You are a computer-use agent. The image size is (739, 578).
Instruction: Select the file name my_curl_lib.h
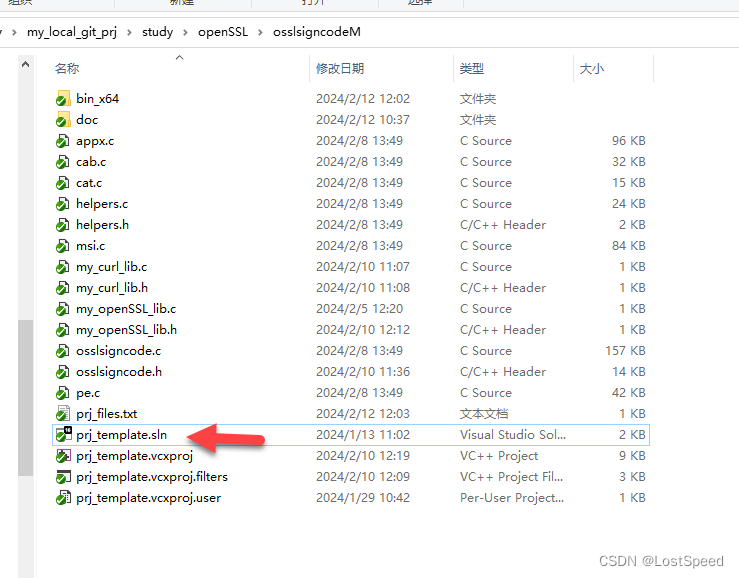pos(112,288)
